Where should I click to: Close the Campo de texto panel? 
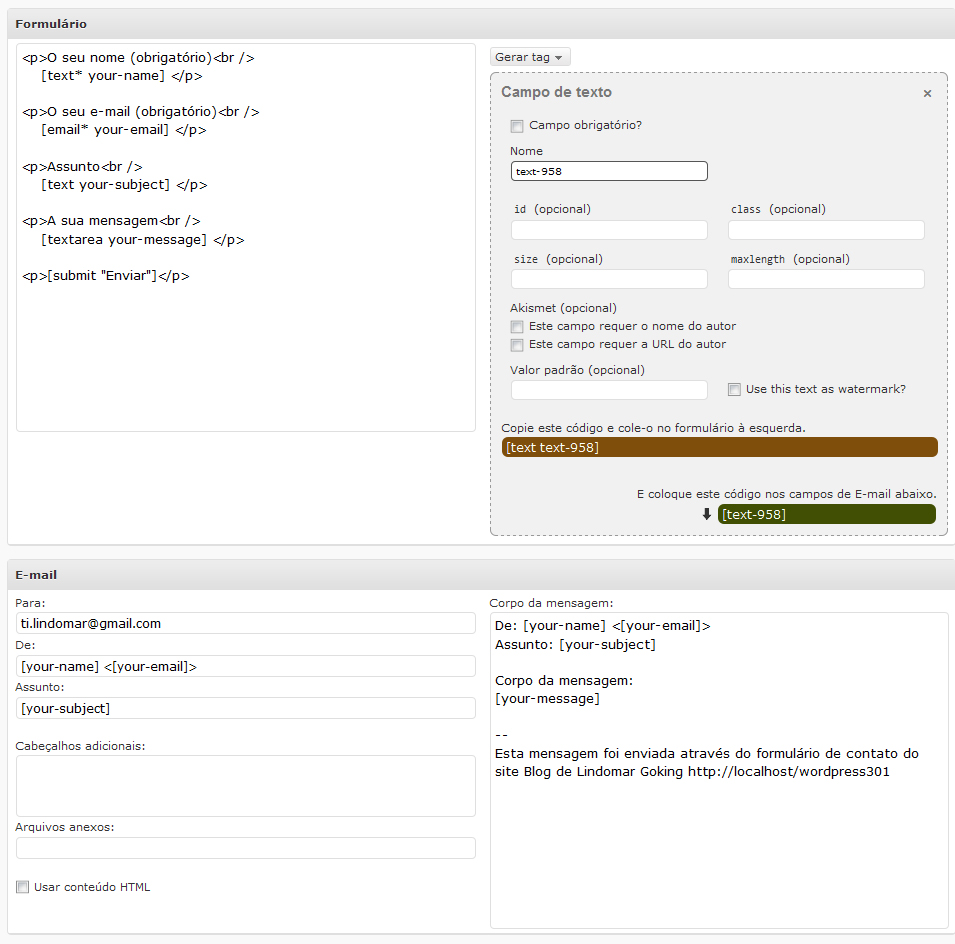[927, 93]
